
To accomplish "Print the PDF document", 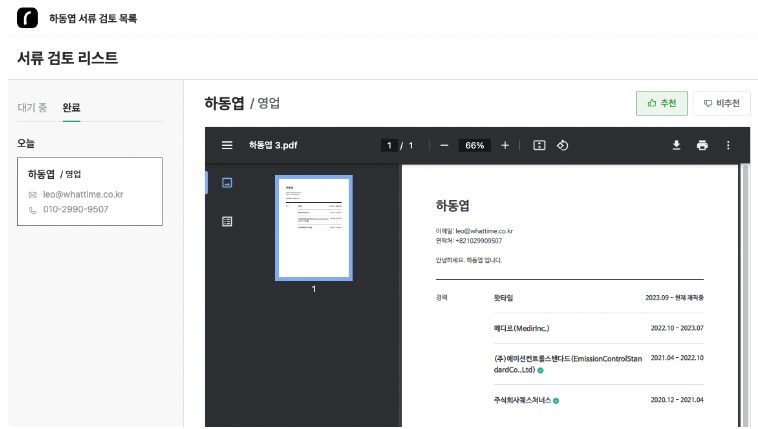I will click(702, 145).
